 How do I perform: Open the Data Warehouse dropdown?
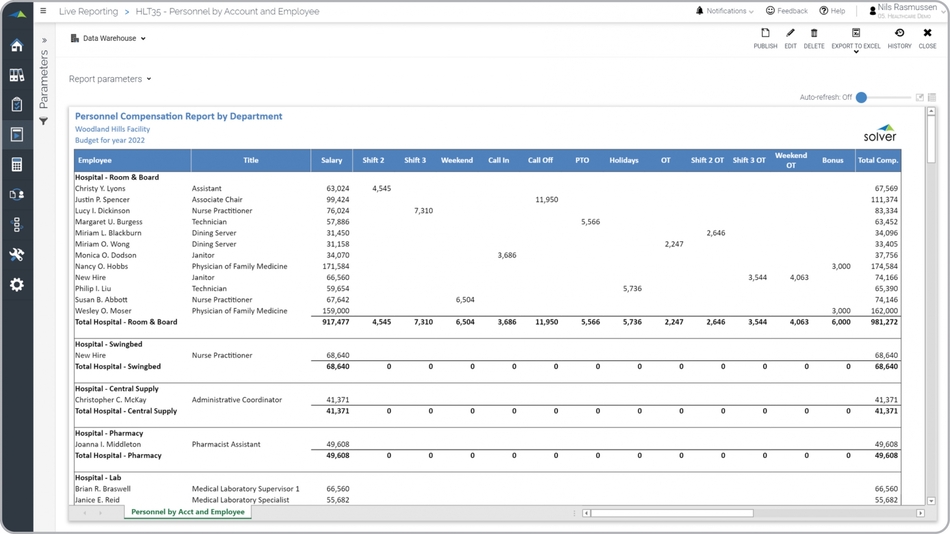(109, 39)
